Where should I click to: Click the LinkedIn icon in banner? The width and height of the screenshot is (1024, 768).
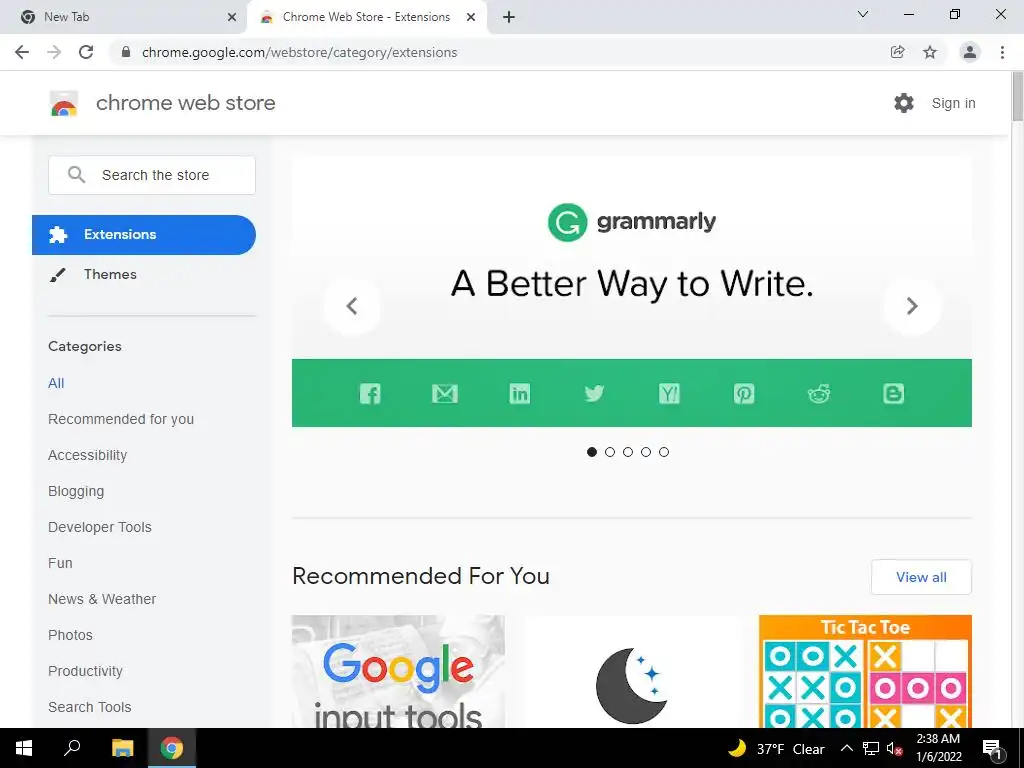coord(520,394)
